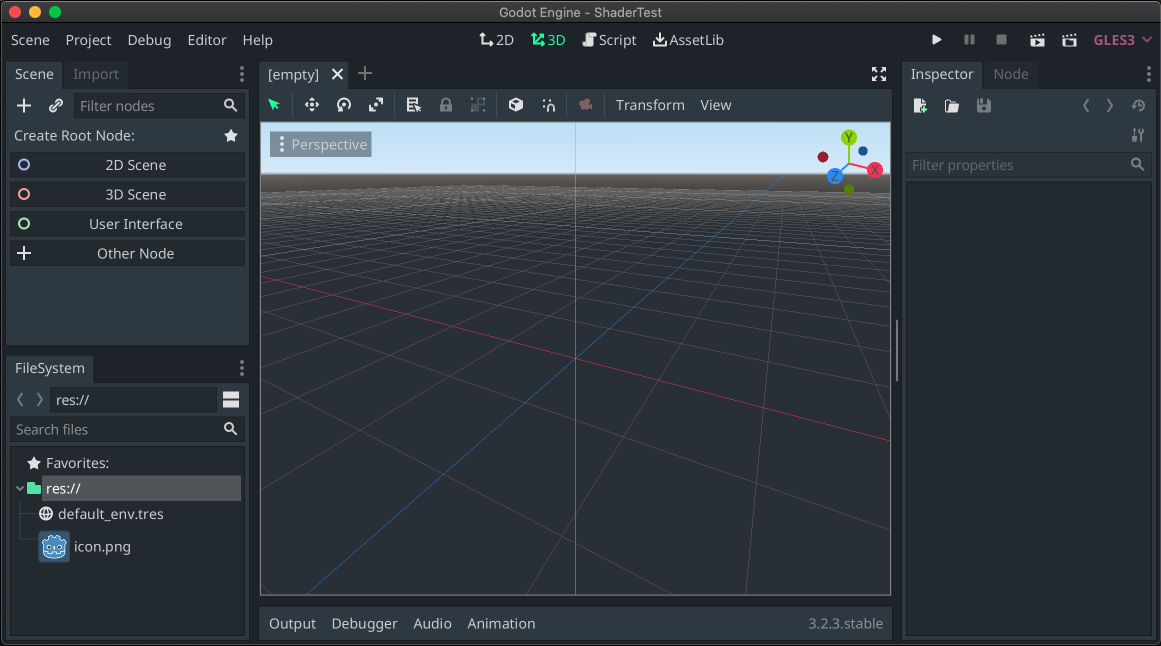Screen dimensions: 1161x646
Task: Create new resource icon in Inspector
Action: 920,106
